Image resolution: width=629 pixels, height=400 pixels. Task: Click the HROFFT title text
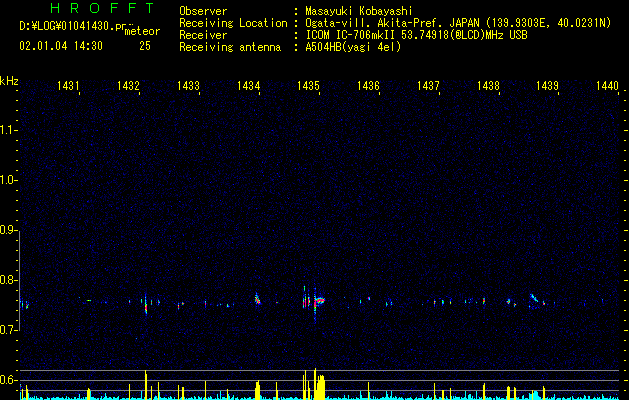102,8
